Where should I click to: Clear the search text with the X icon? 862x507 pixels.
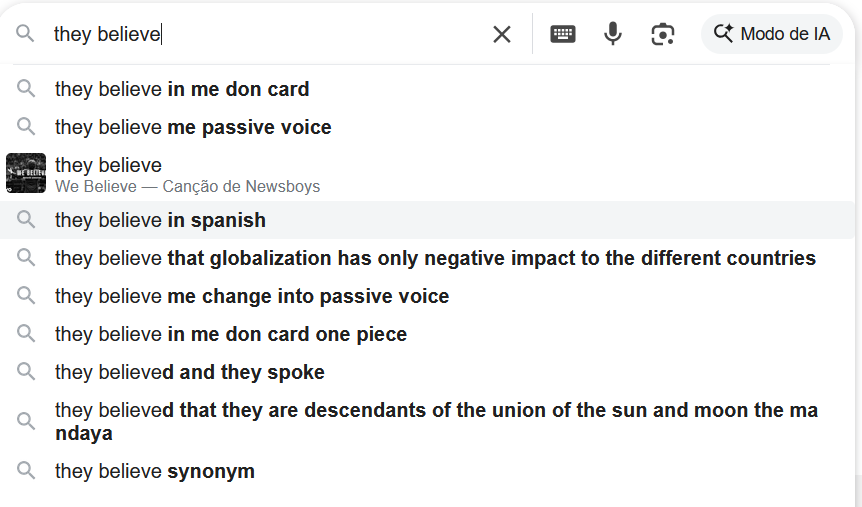(502, 34)
